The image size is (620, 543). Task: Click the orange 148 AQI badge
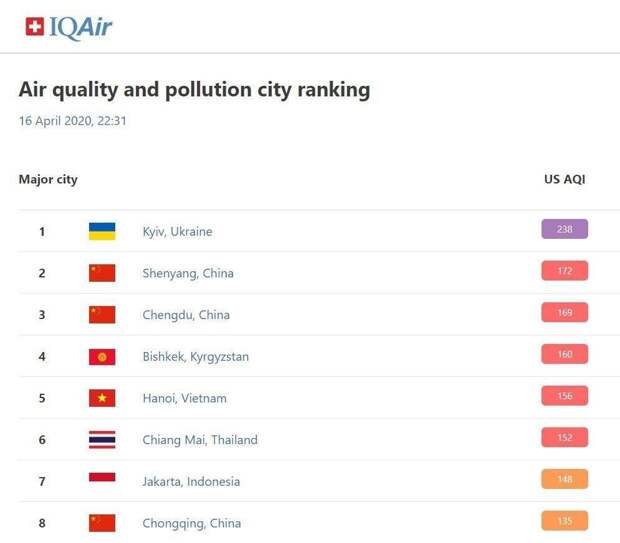click(565, 479)
